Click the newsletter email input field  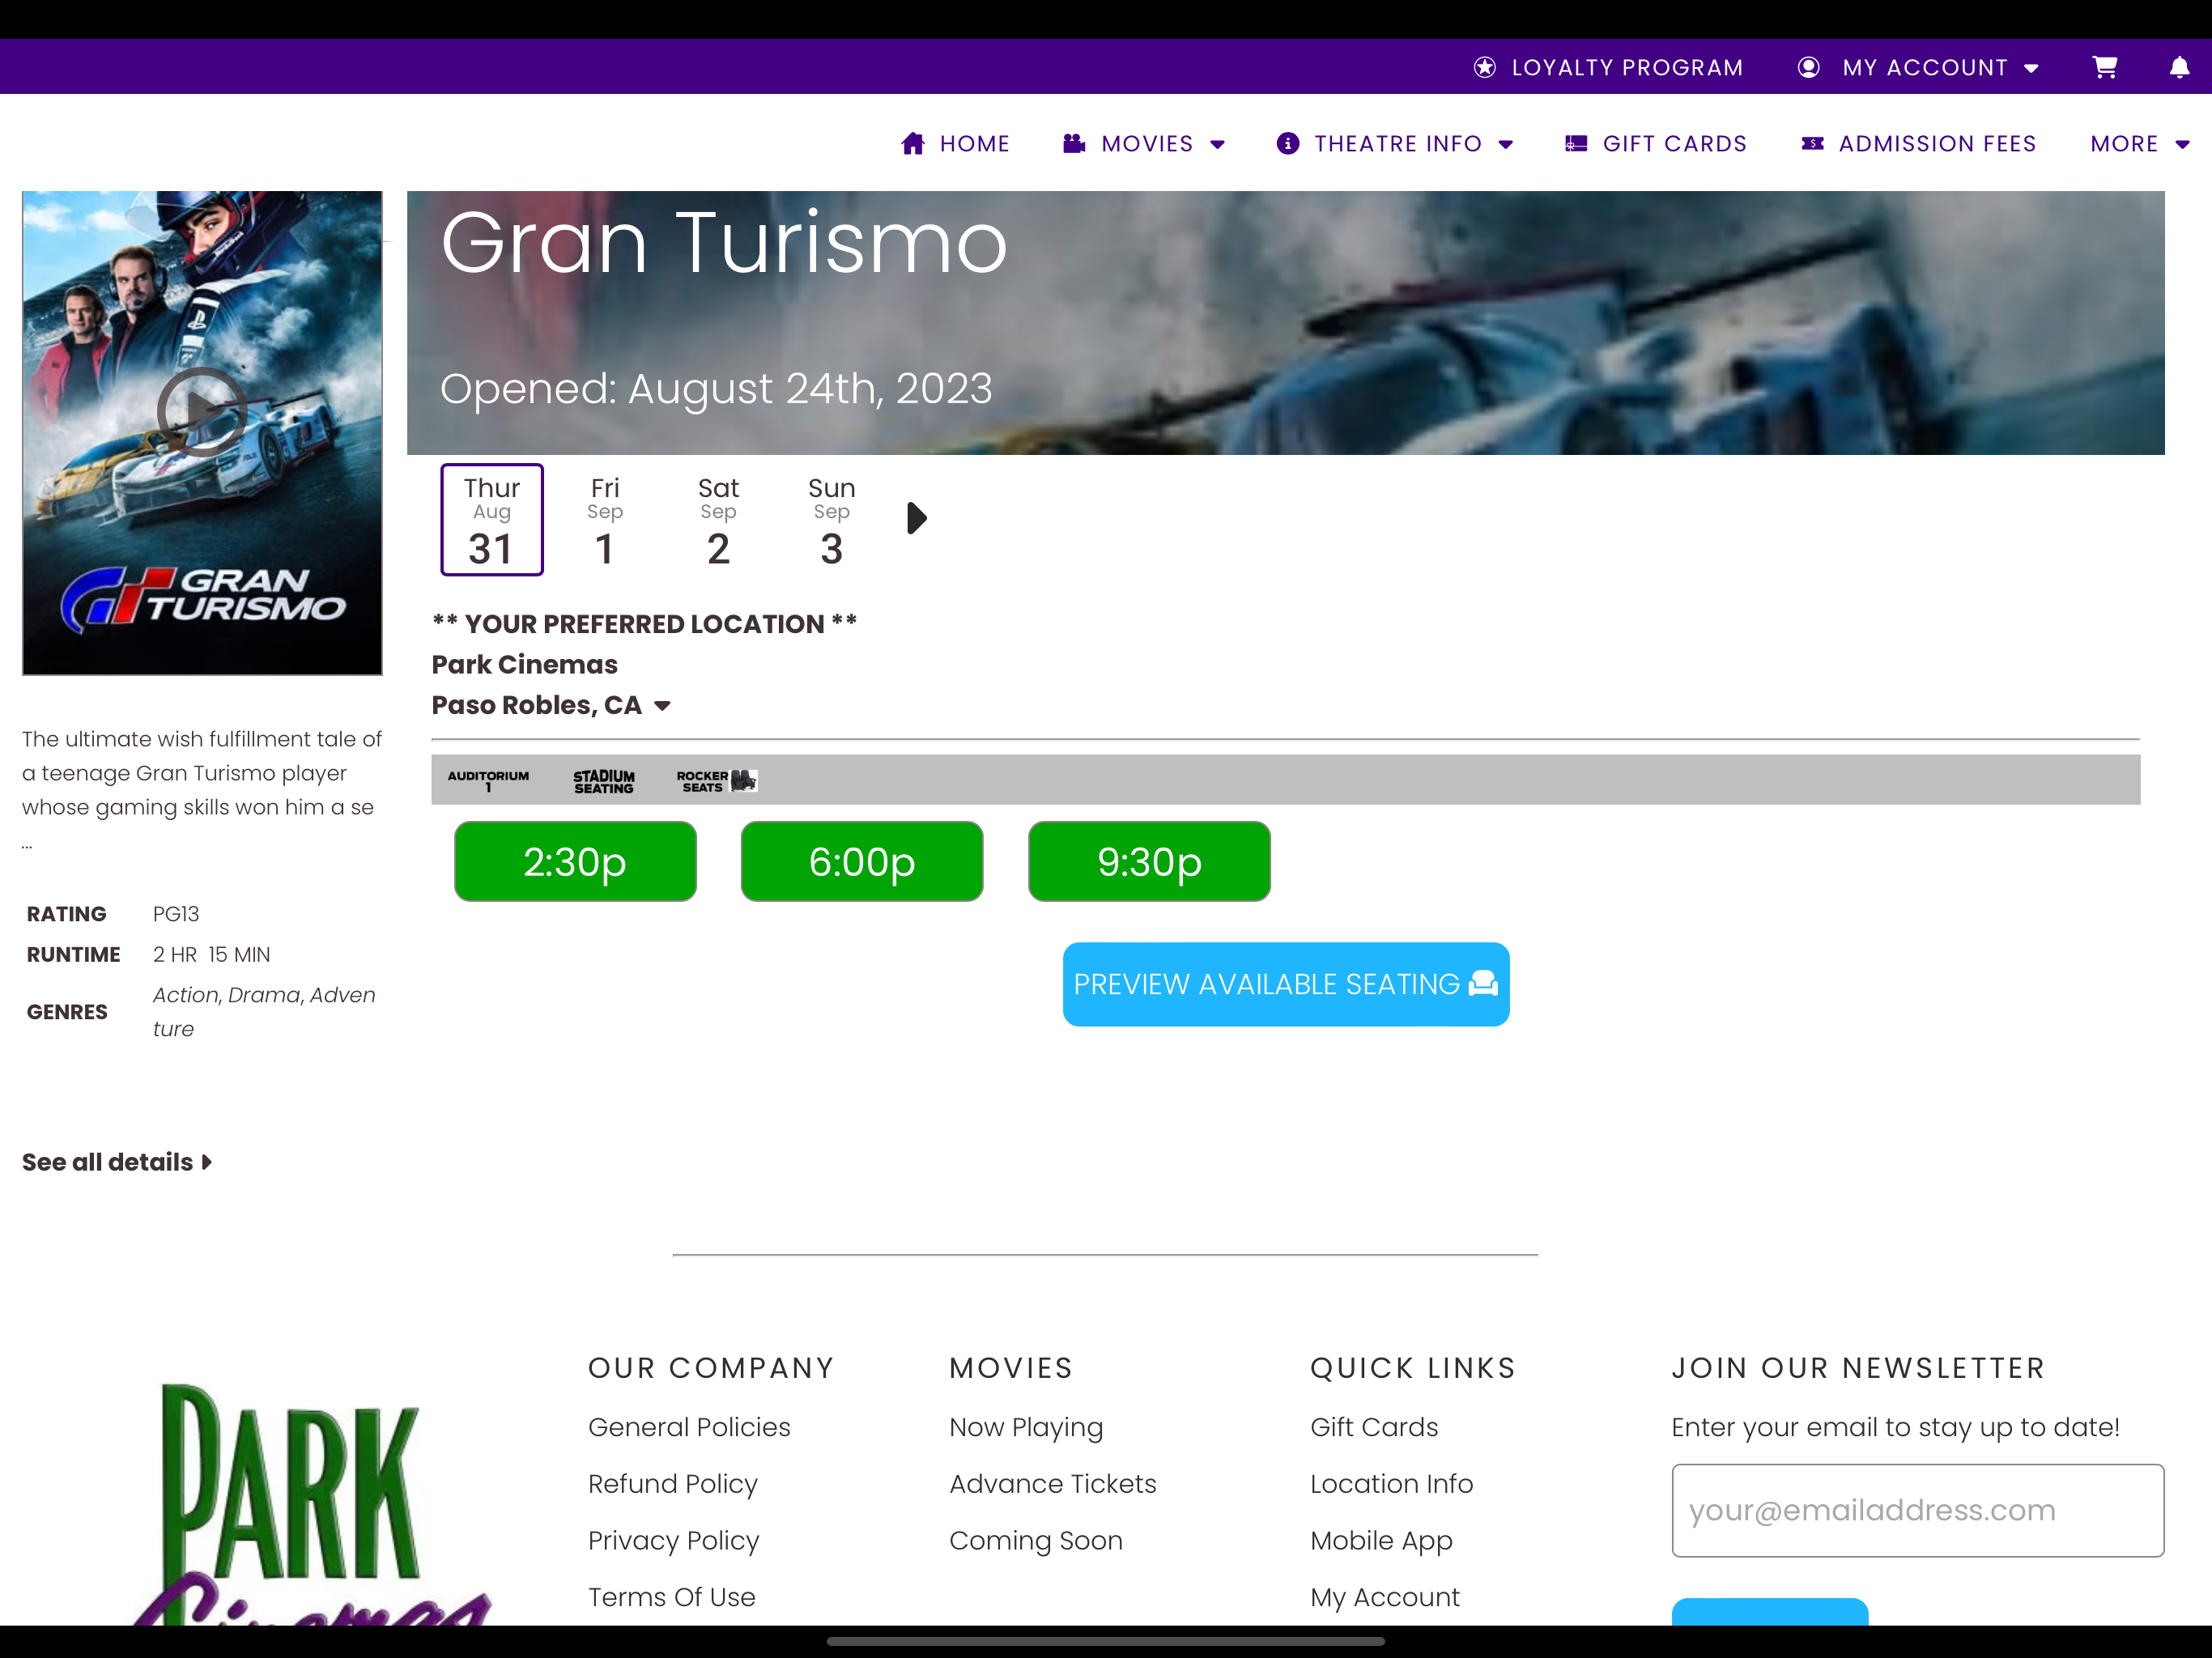(x=1917, y=1510)
